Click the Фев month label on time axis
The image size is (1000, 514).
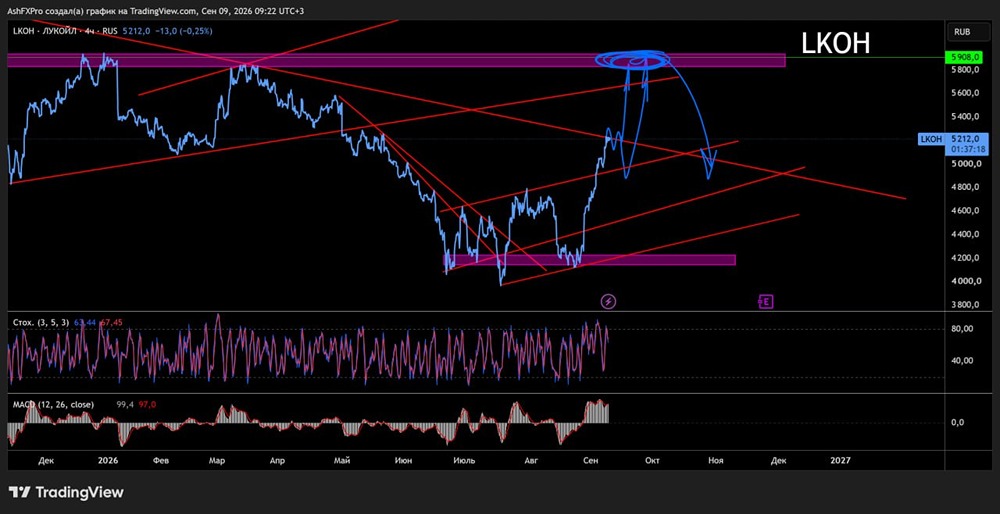[x=161, y=460]
